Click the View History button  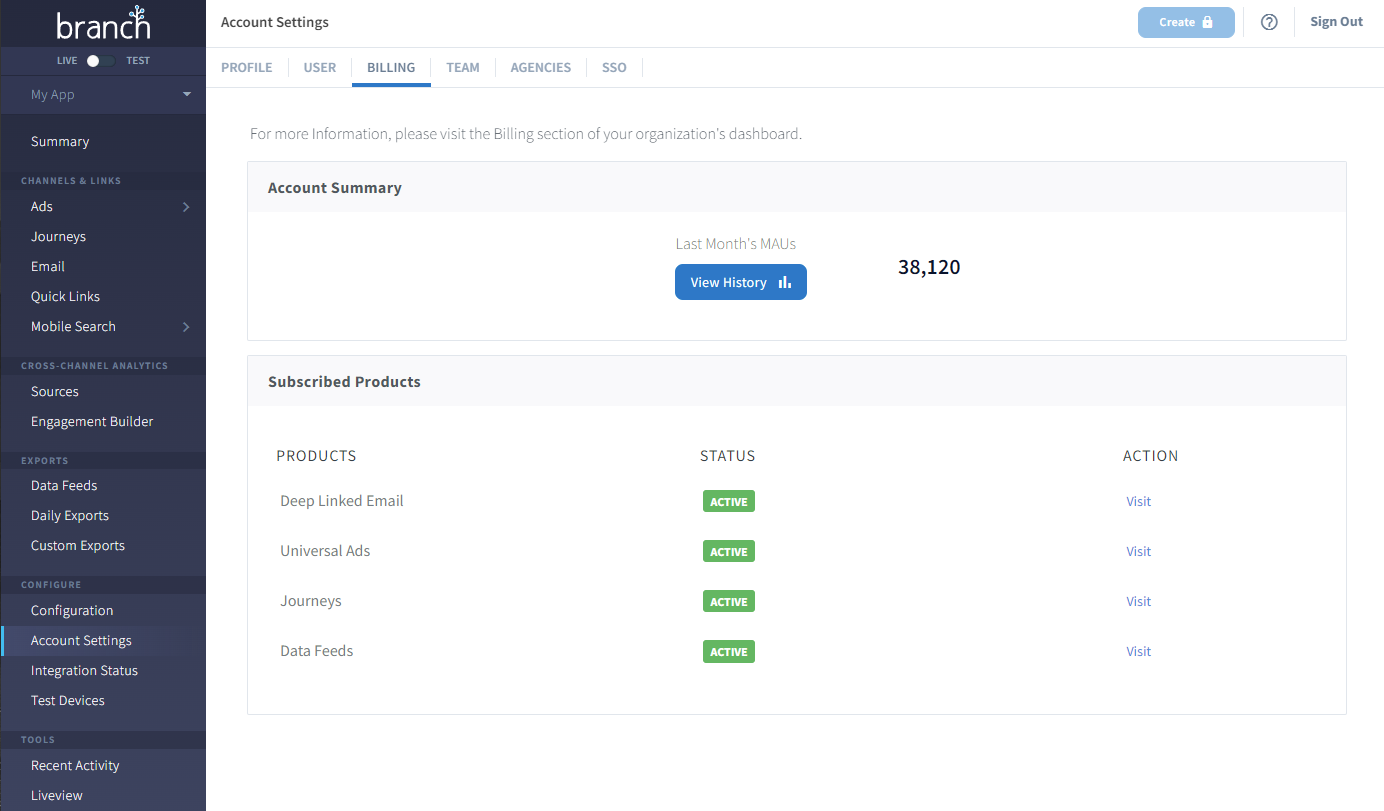pyautogui.click(x=741, y=282)
